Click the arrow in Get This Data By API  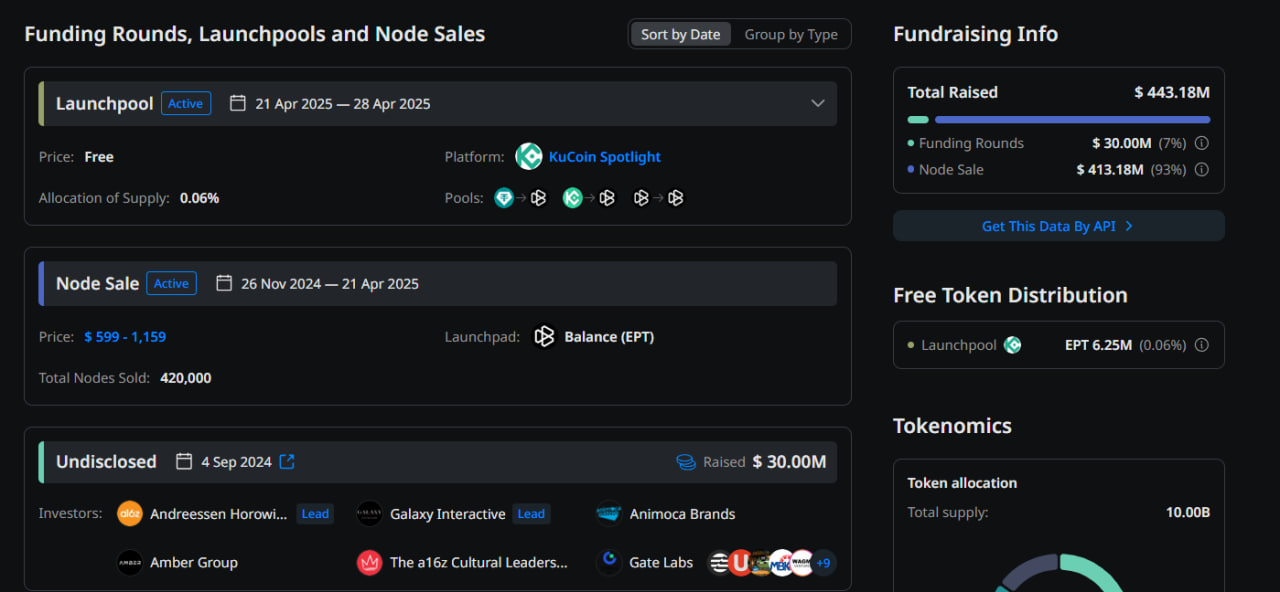(1129, 226)
